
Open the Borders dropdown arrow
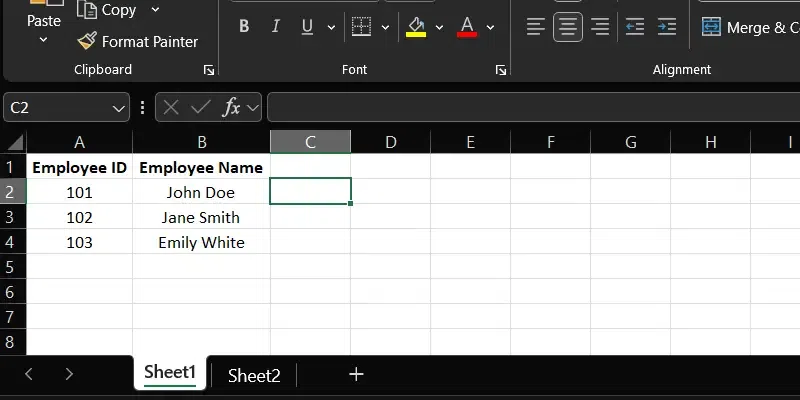pos(386,27)
